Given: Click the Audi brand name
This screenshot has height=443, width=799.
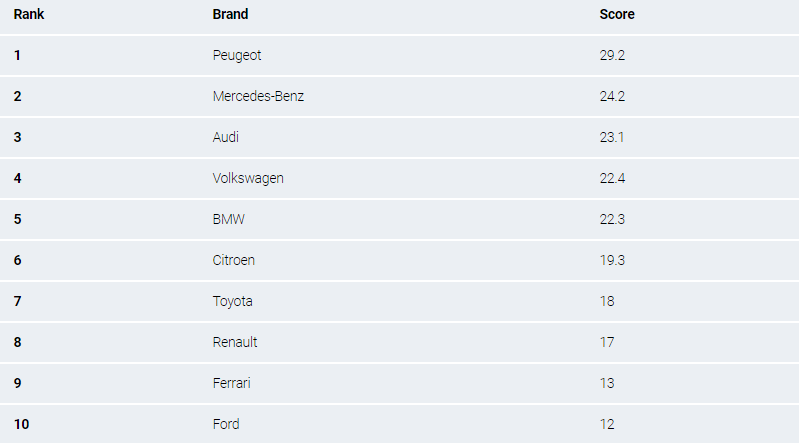Looking at the screenshot, I should click(x=226, y=137).
